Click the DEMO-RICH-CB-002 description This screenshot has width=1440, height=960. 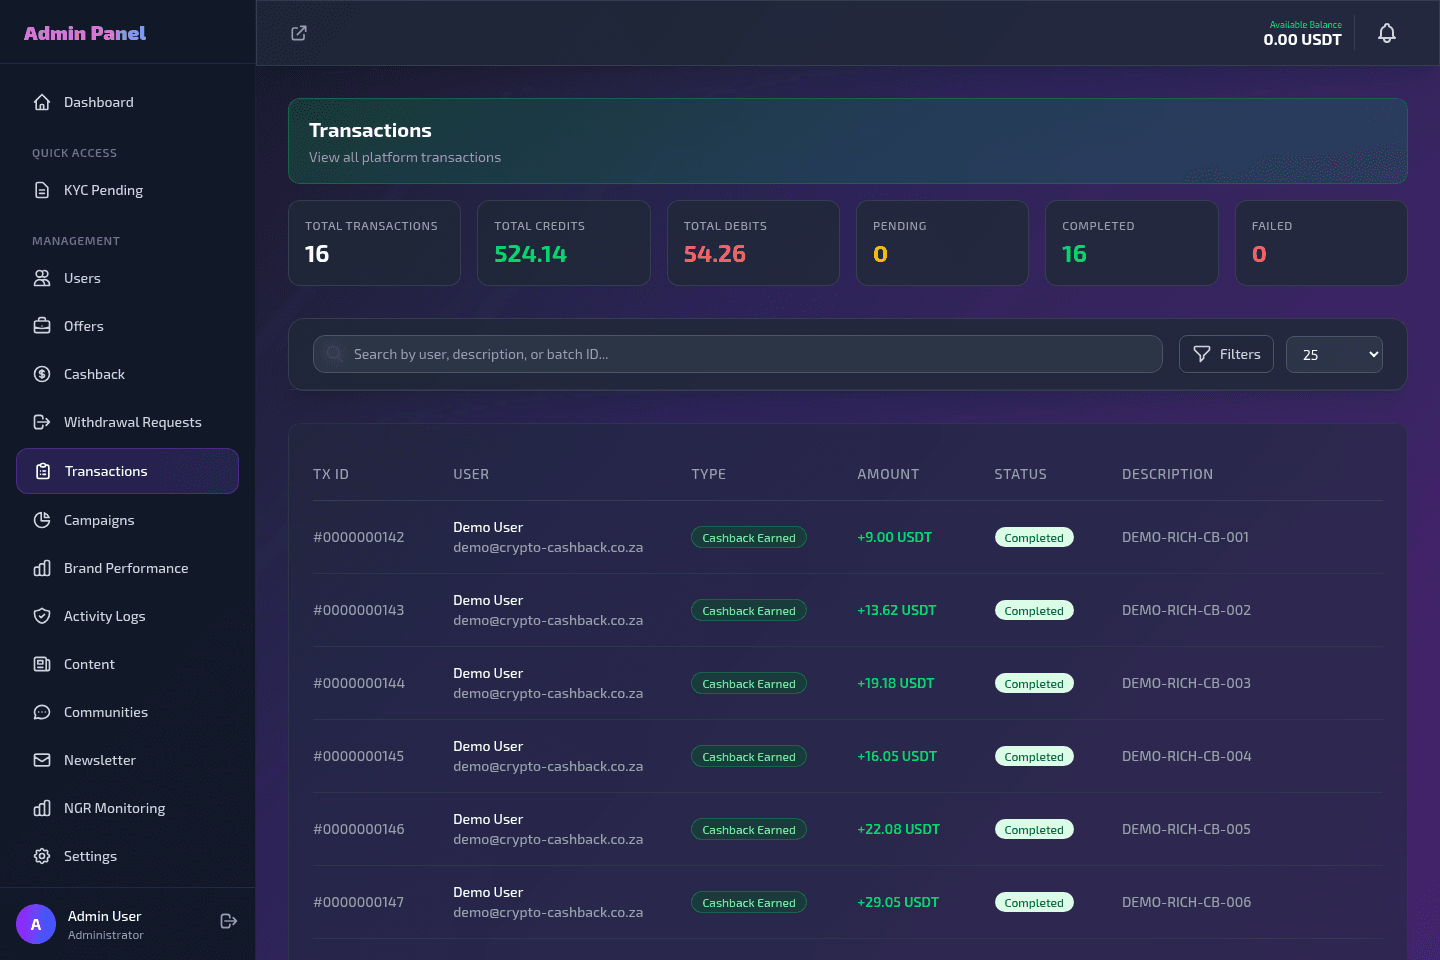[1186, 610]
